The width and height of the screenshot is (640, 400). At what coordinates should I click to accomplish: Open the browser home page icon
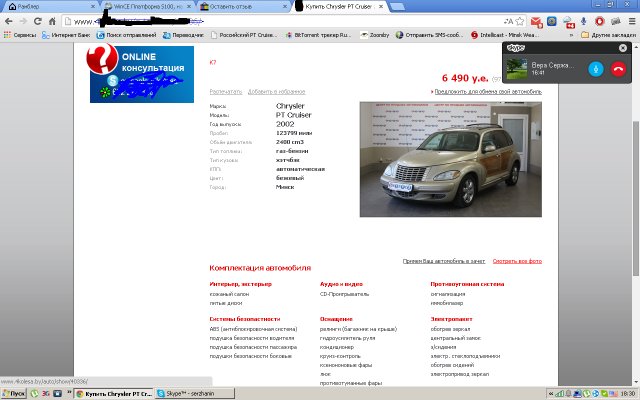(x=52, y=21)
